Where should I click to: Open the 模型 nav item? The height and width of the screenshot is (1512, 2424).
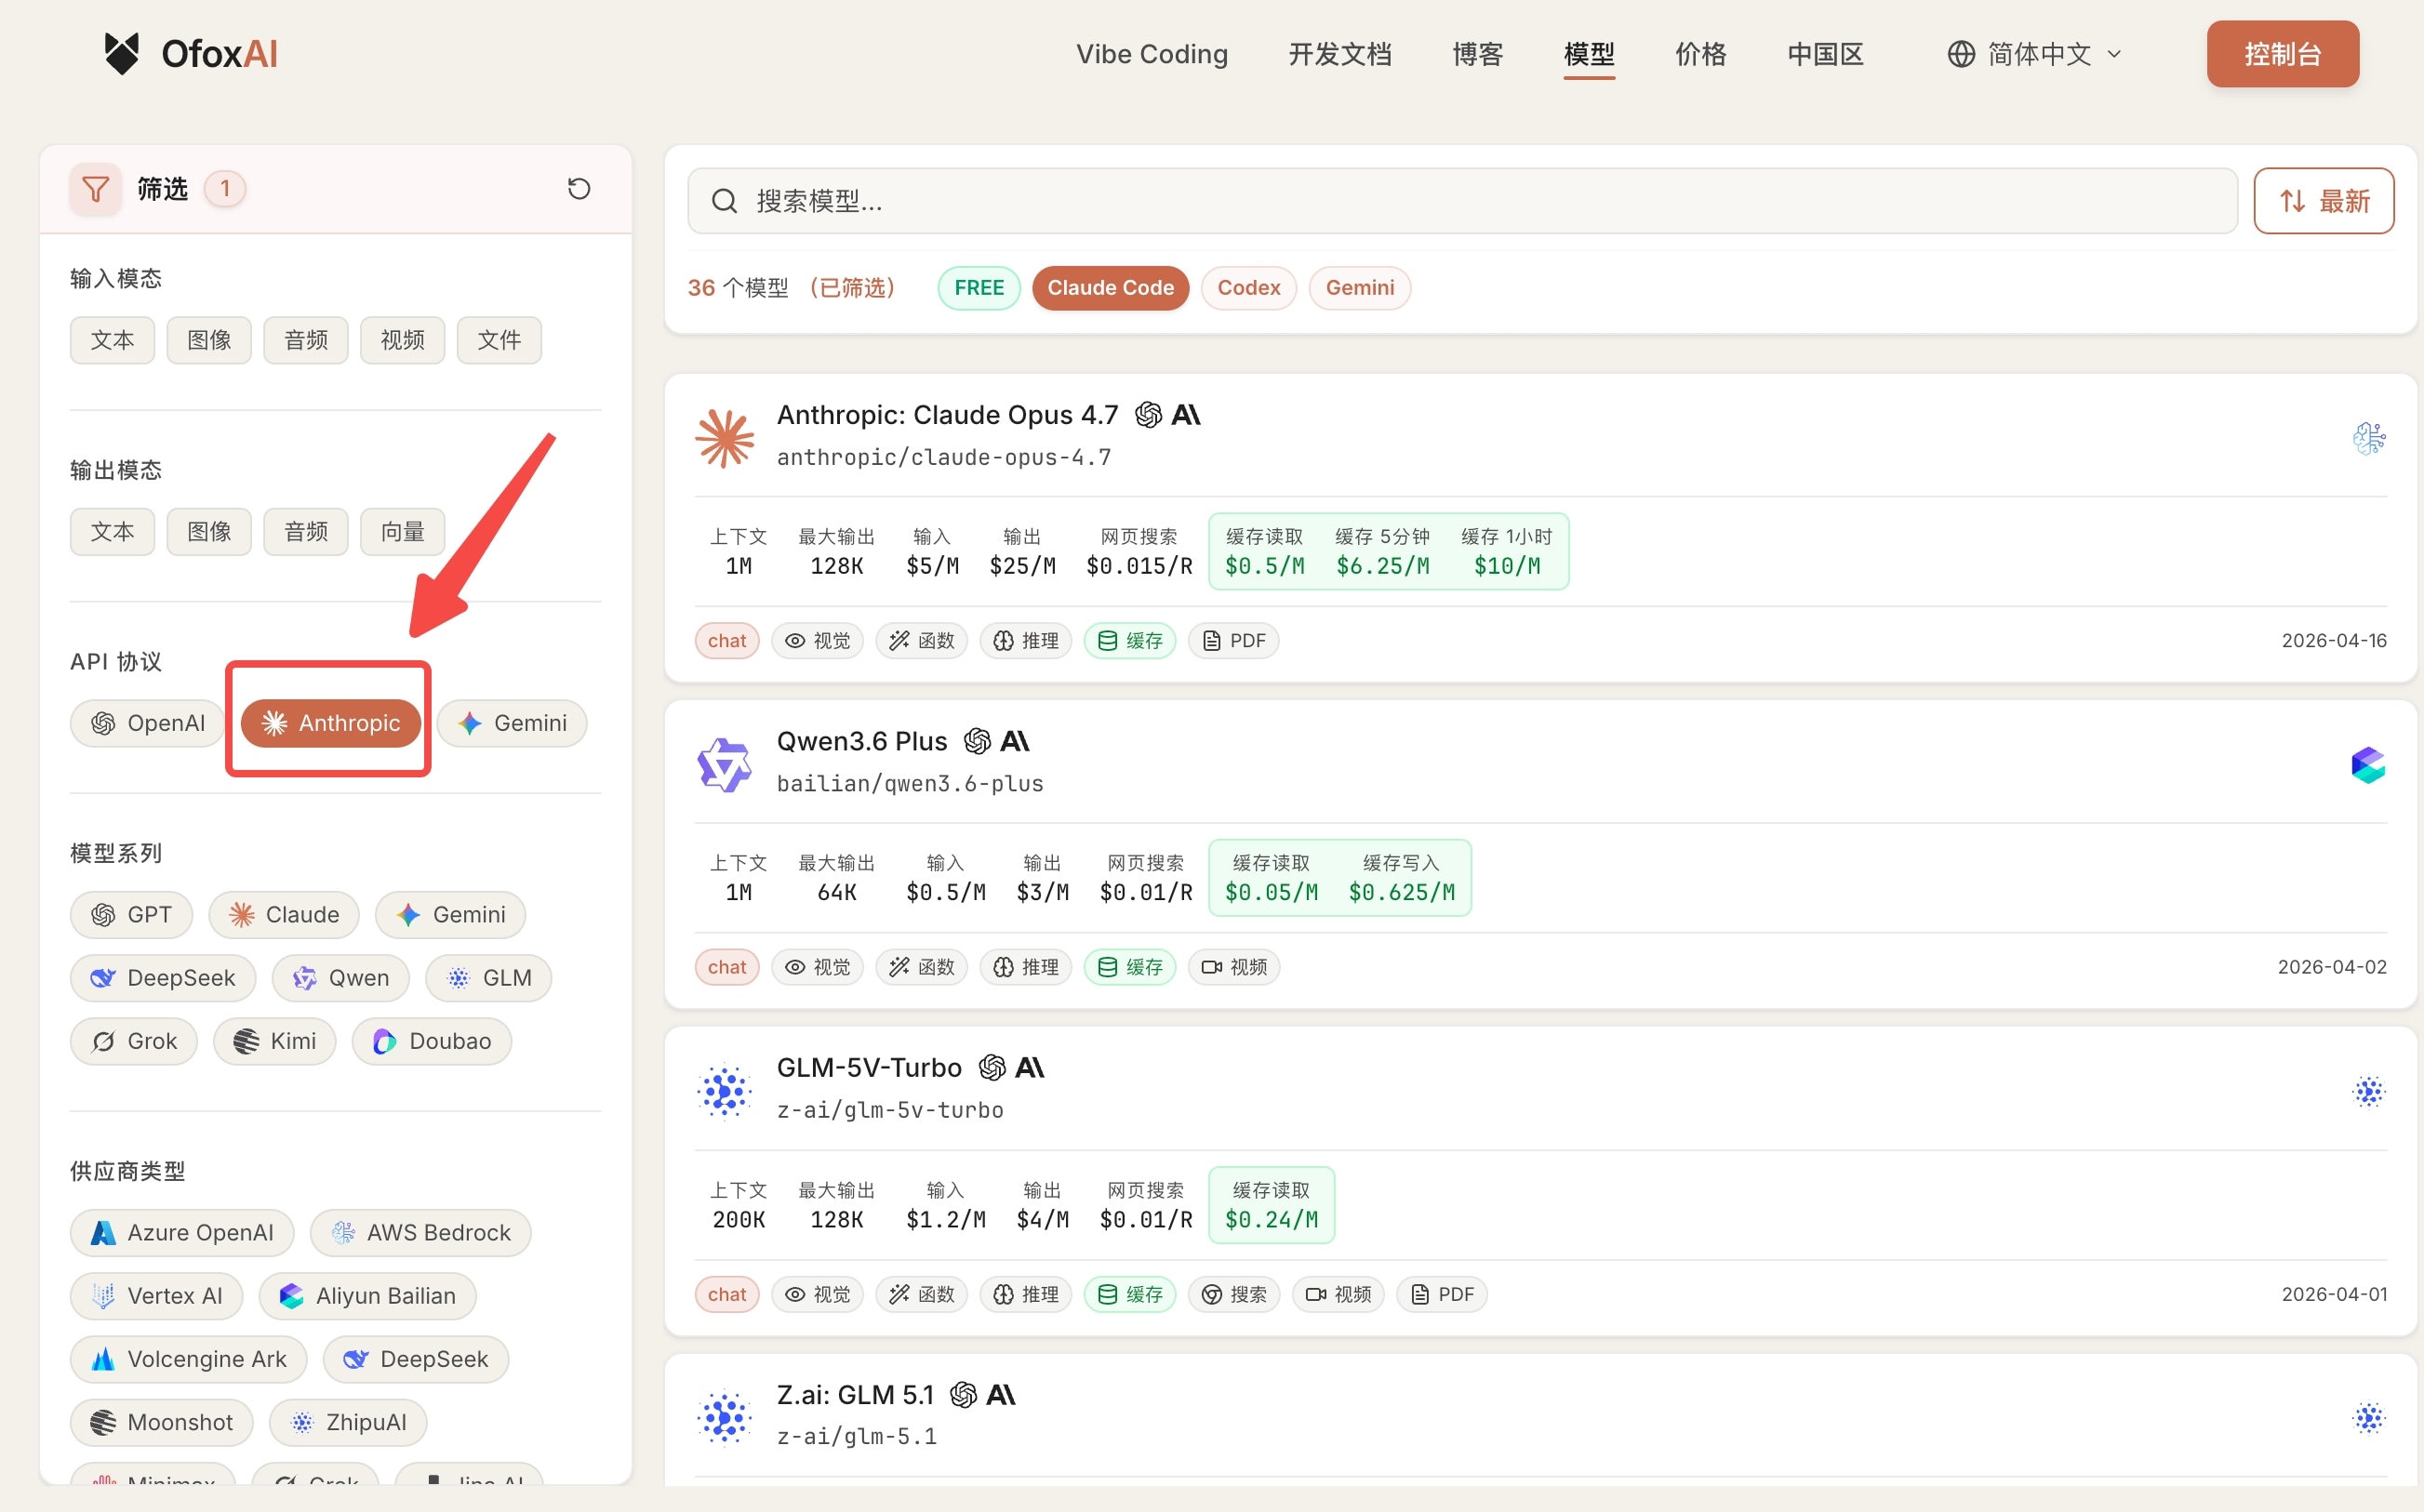tap(1589, 54)
